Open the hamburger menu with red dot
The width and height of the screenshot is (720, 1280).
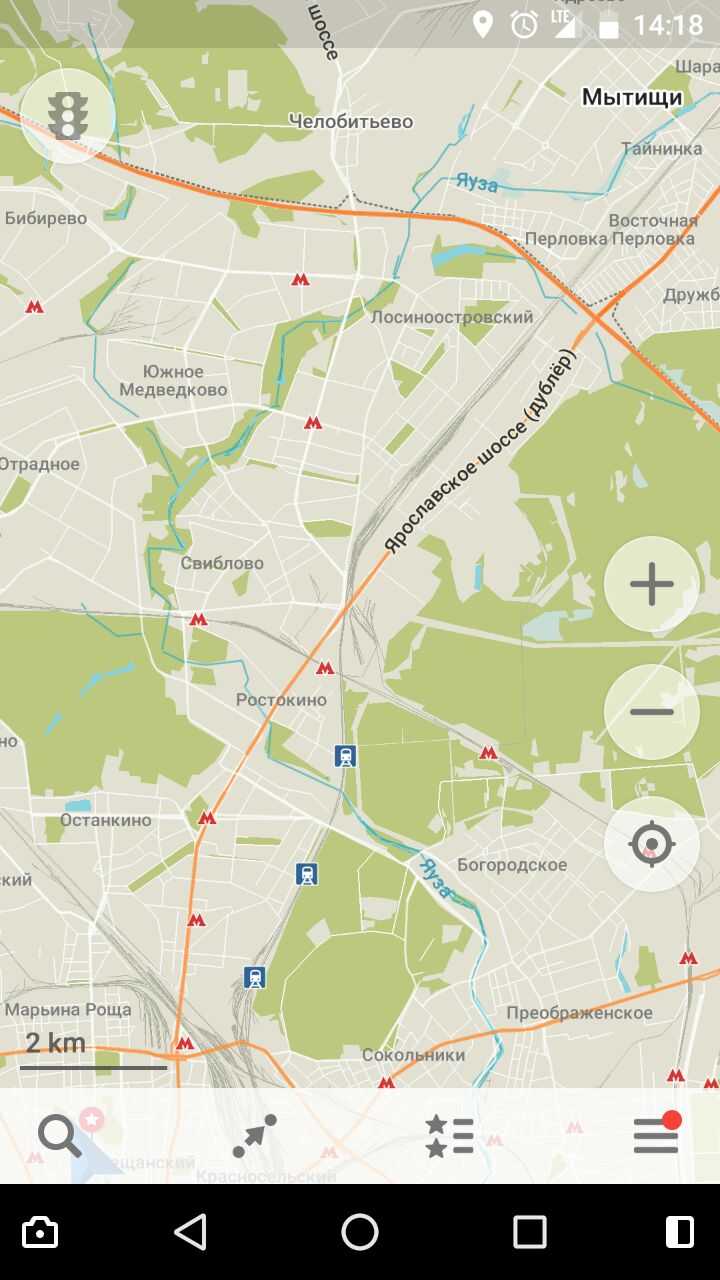(x=656, y=1134)
